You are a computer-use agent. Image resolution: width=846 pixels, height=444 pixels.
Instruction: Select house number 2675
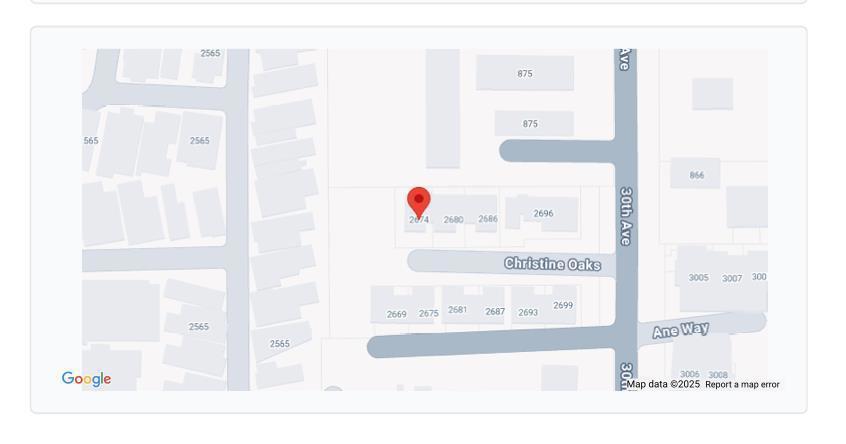pos(429,313)
